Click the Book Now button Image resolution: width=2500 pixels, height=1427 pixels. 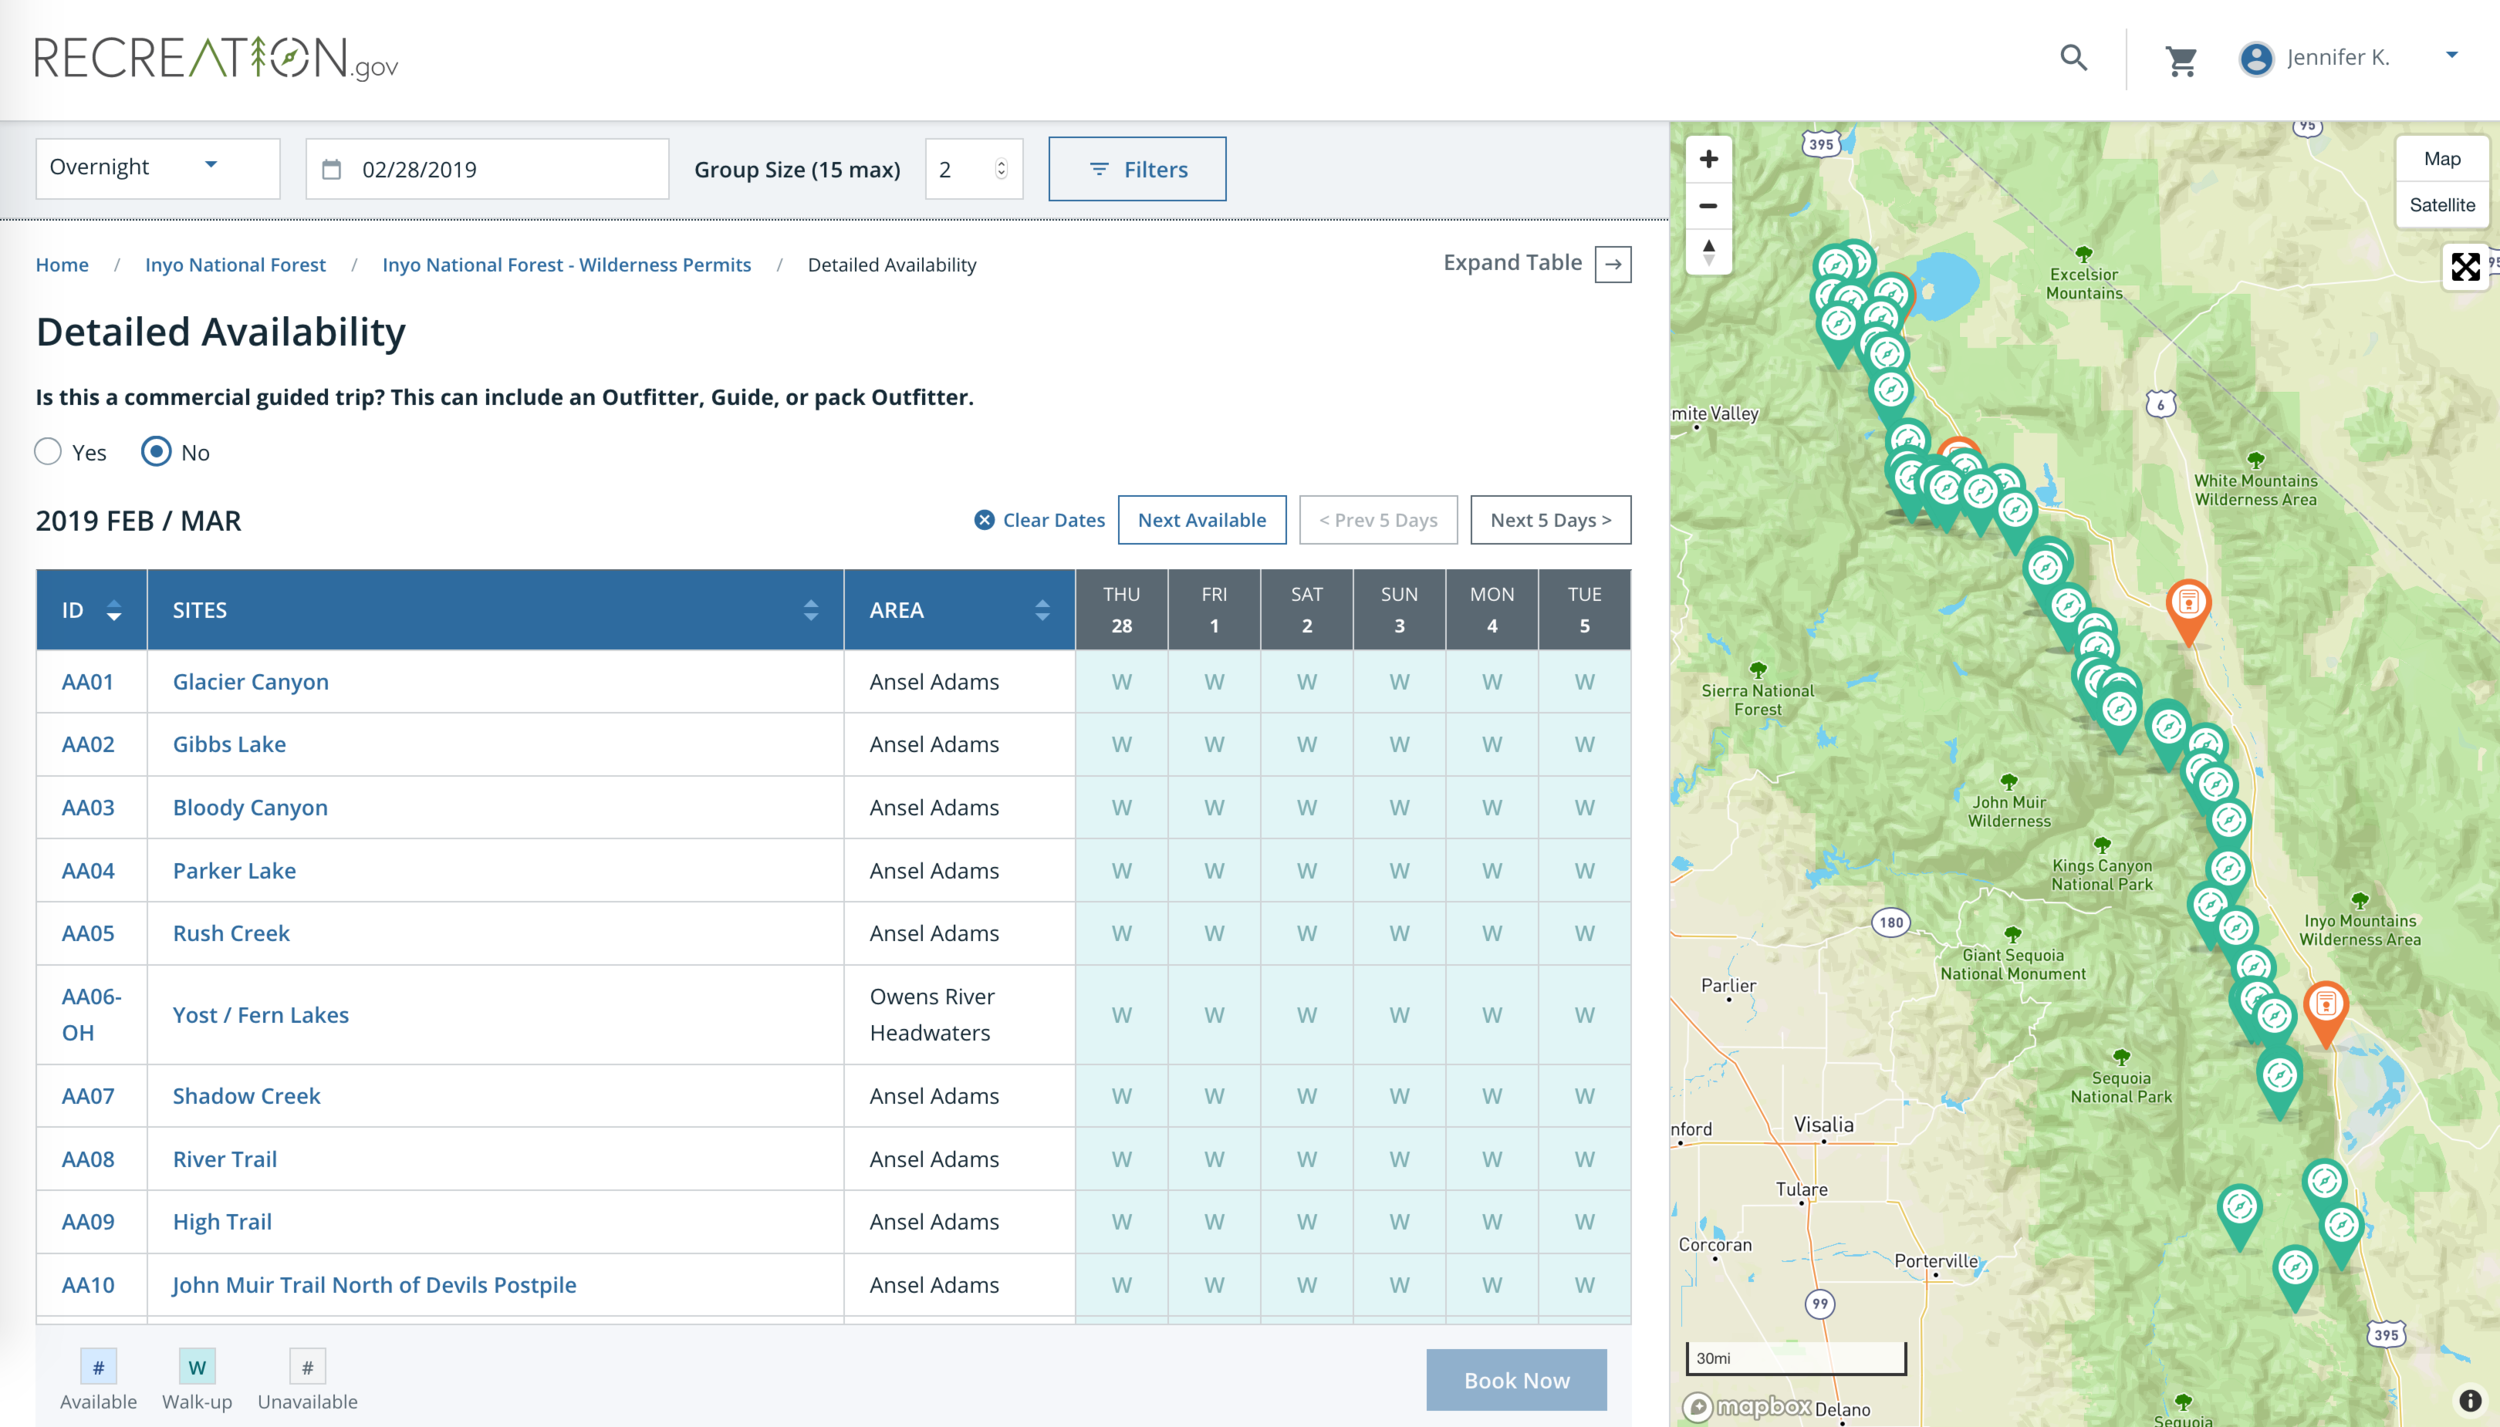point(1516,1380)
